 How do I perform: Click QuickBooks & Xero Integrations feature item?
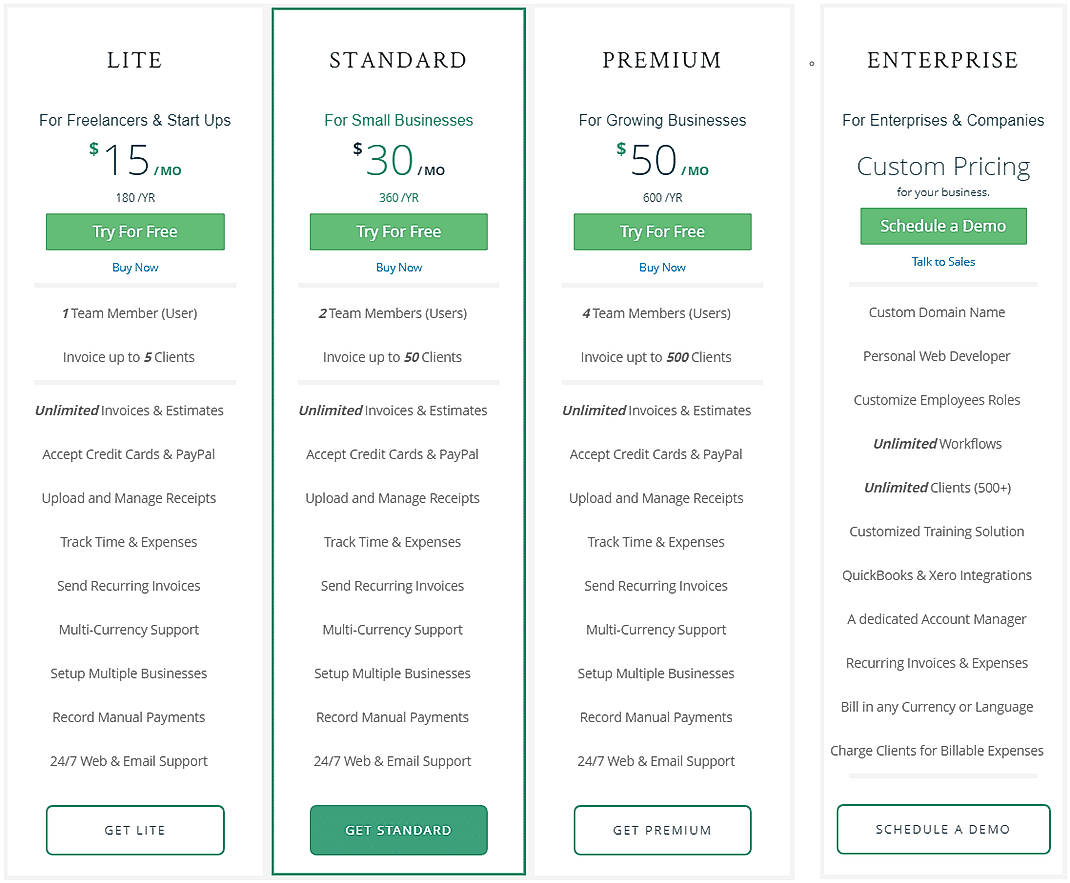click(x=937, y=575)
